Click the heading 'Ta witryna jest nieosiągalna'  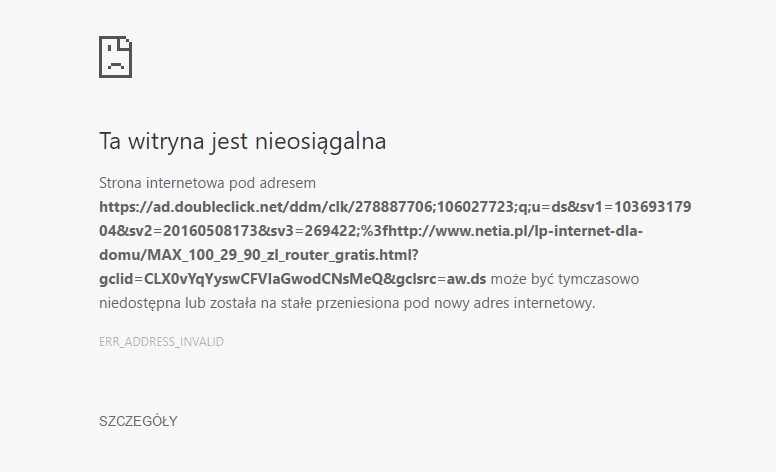pyautogui.click(x=242, y=142)
